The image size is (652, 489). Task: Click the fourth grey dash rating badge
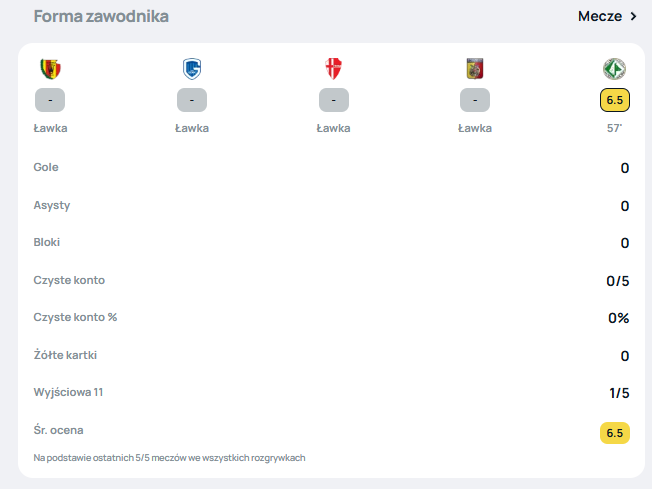coord(475,100)
